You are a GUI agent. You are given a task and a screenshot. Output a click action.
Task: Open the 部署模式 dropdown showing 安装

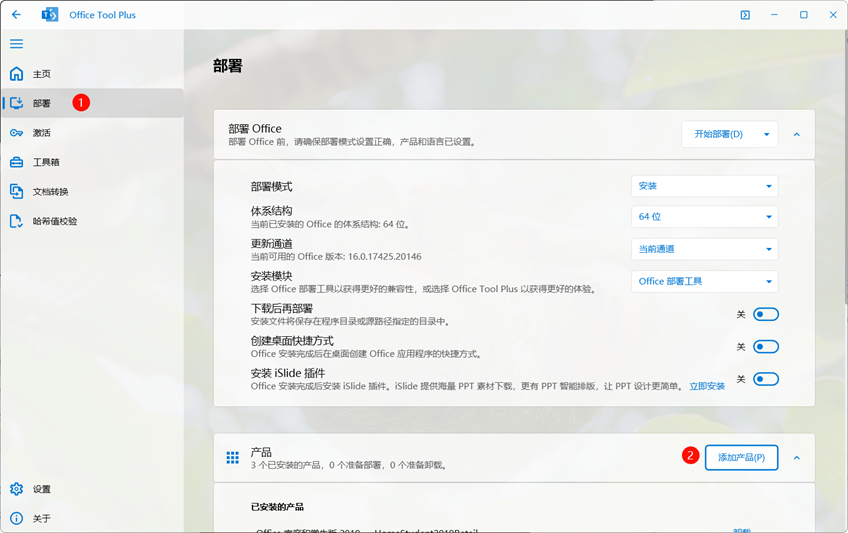click(705, 186)
